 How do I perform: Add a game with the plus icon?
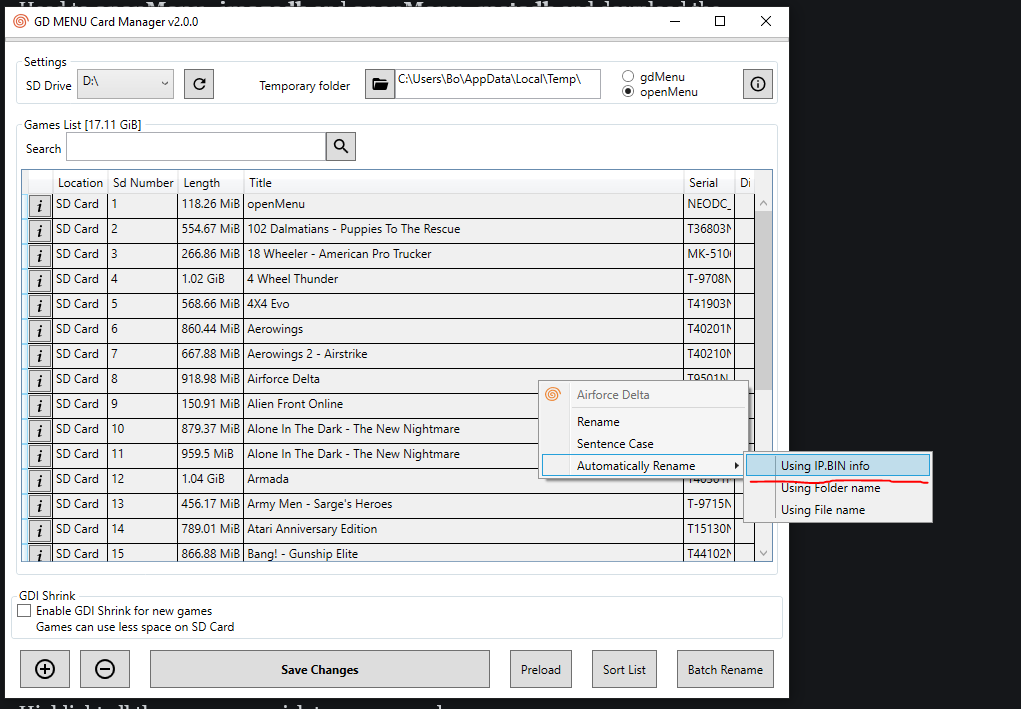(44, 669)
